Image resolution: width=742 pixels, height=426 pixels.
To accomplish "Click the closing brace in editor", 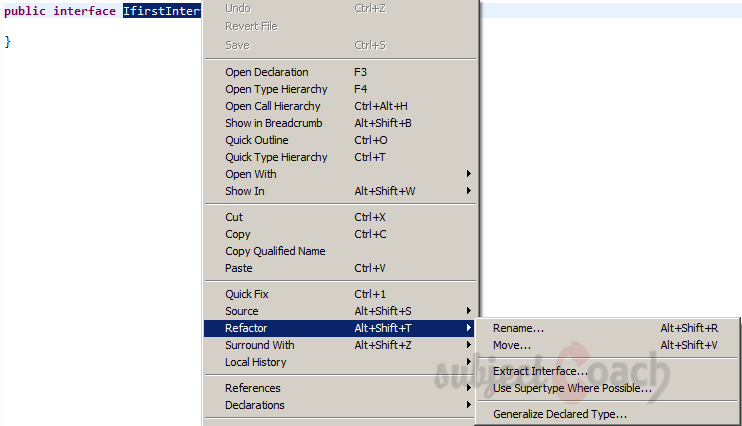I will (x=7, y=42).
